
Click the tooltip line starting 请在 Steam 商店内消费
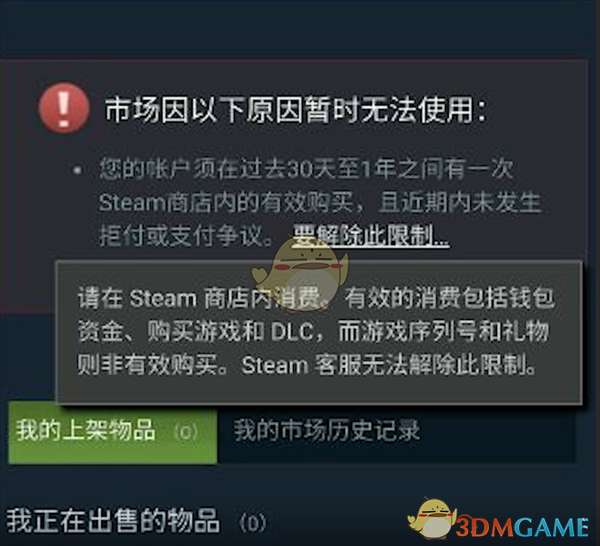pyautogui.click(x=316, y=298)
